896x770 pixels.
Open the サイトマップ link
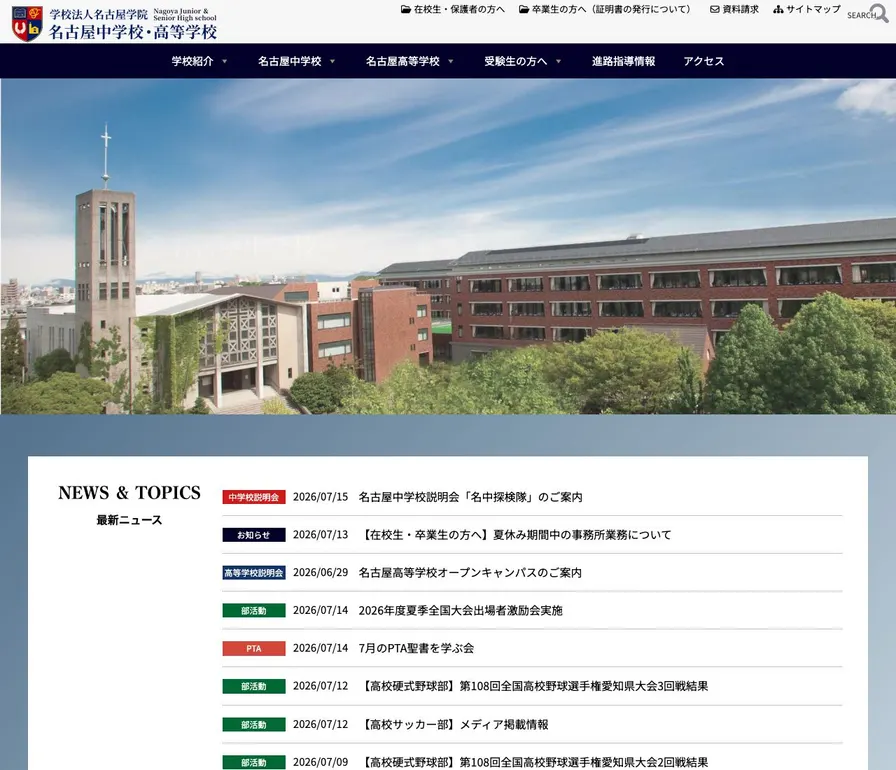[813, 9]
